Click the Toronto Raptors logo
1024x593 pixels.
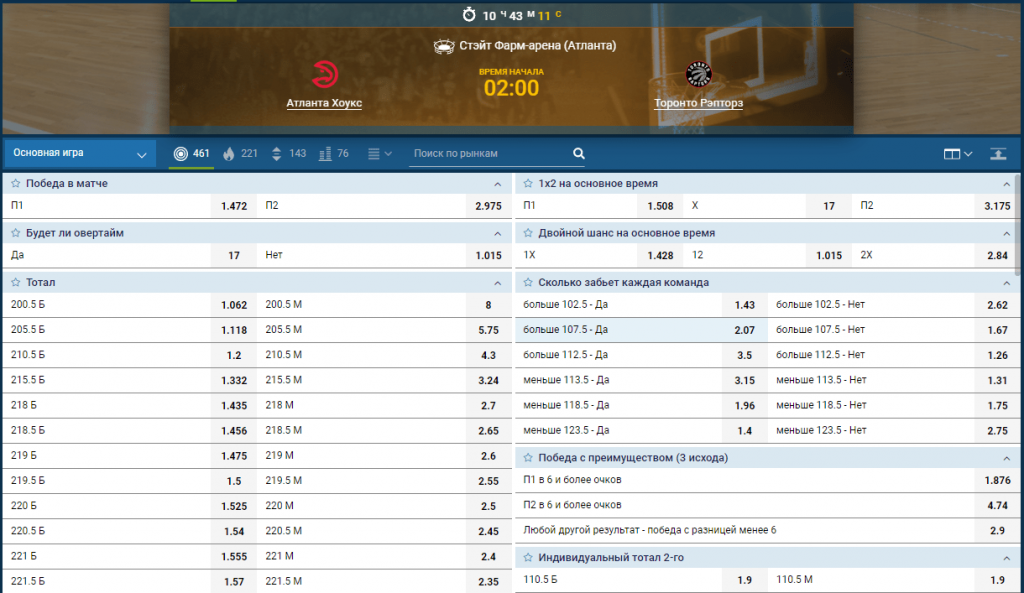tap(698, 75)
